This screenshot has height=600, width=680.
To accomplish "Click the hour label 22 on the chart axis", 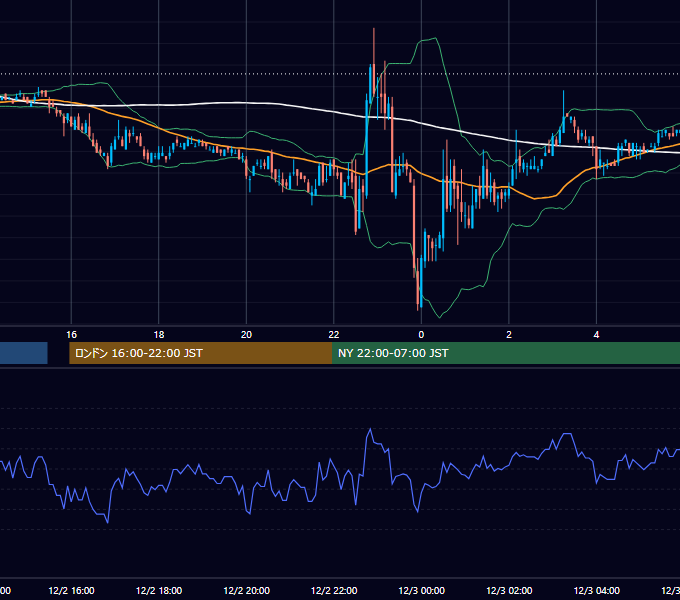I will [334, 335].
